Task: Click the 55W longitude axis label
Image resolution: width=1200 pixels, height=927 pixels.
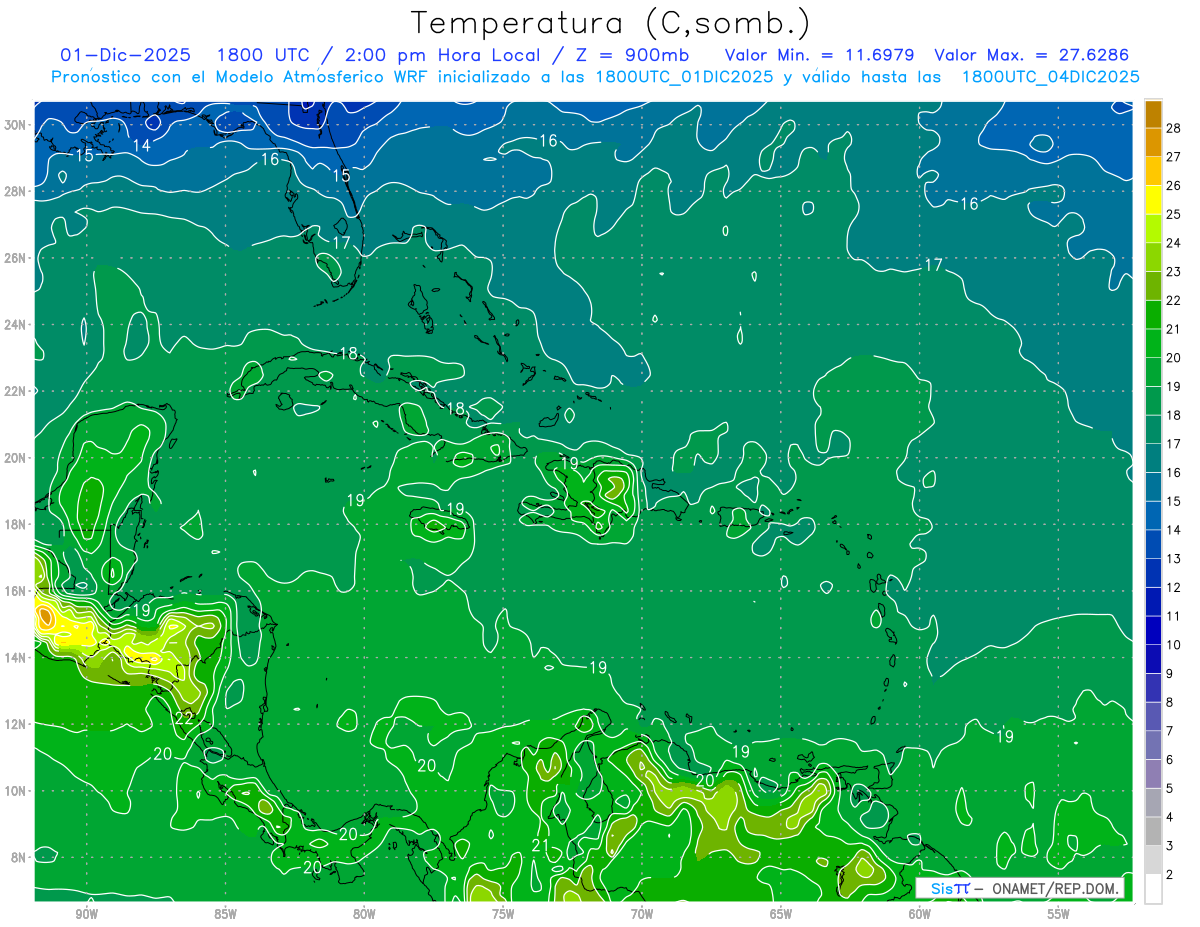Action: [1058, 914]
